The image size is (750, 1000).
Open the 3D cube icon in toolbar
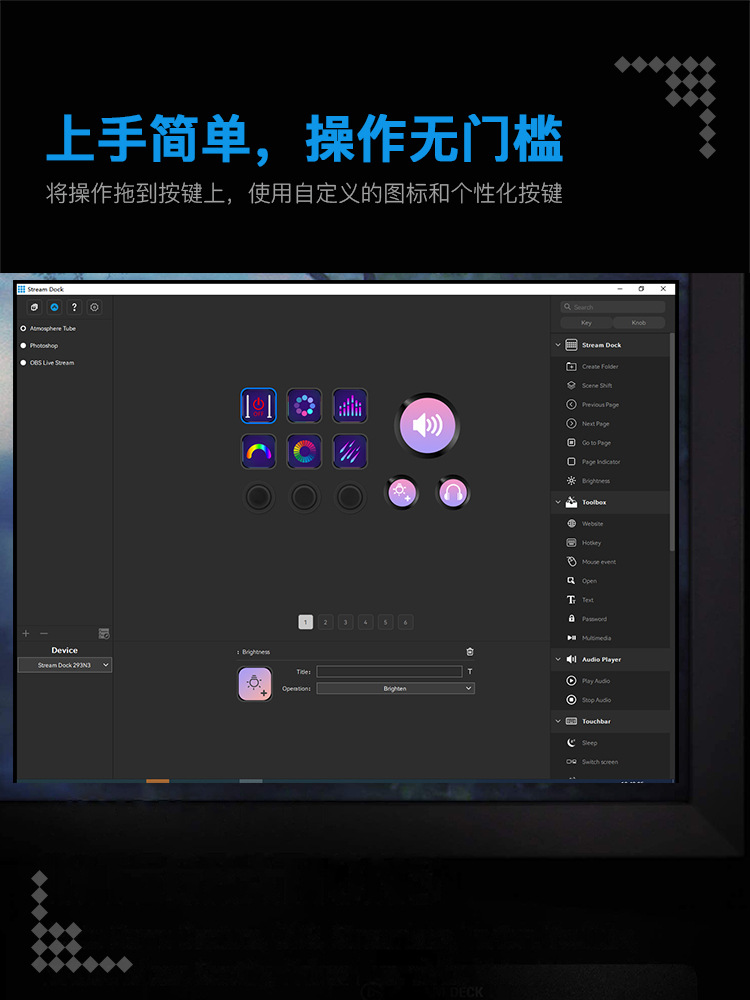coord(34,307)
